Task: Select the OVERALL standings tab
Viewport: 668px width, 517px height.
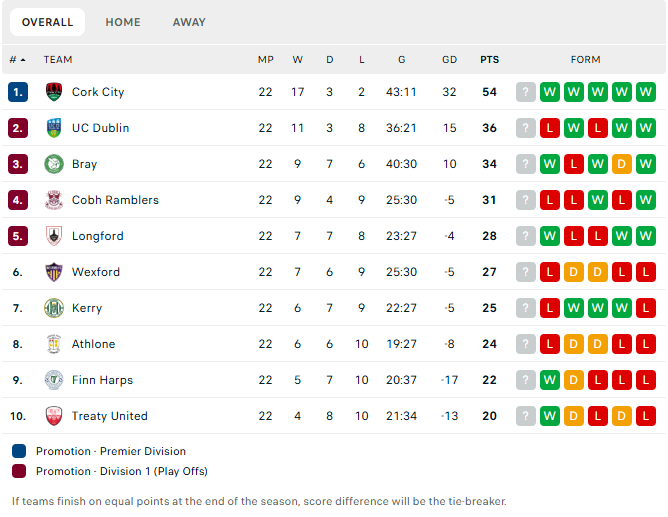Action: [47, 22]
